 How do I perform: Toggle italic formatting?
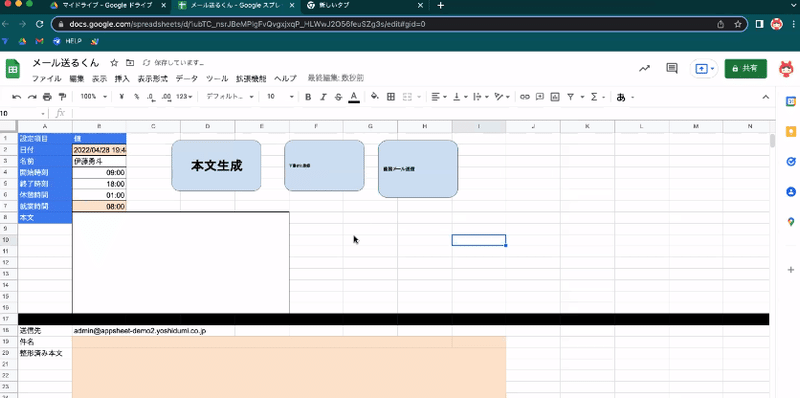pos(323,97)
